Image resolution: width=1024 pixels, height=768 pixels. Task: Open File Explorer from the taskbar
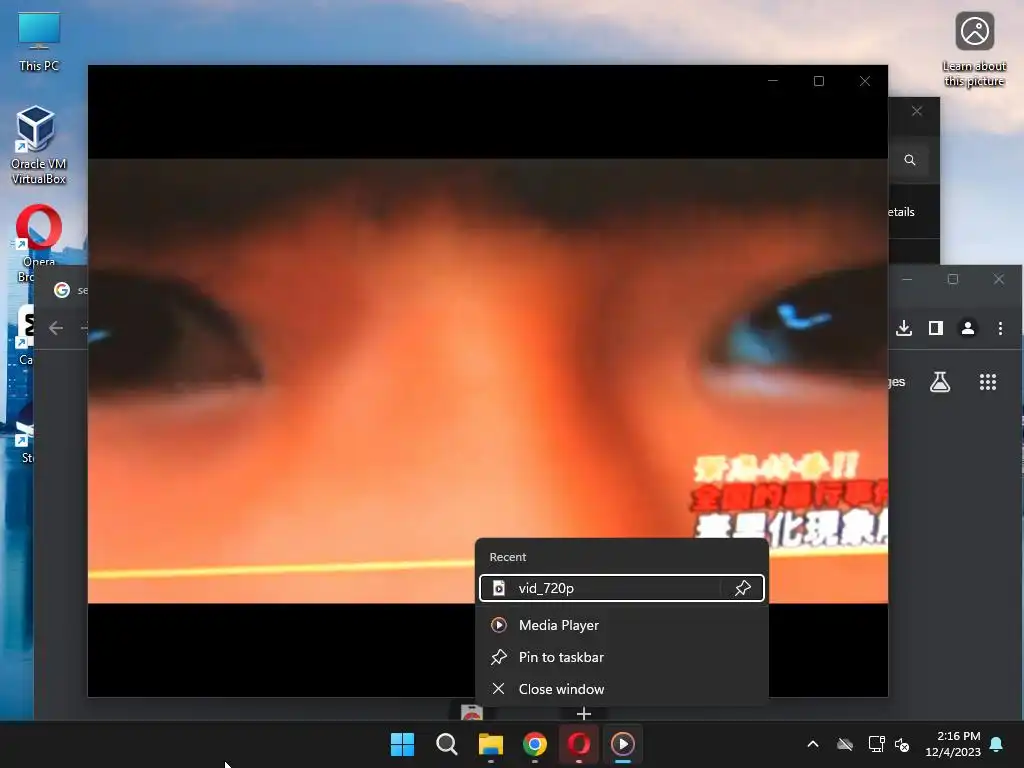tap(490, 744)
